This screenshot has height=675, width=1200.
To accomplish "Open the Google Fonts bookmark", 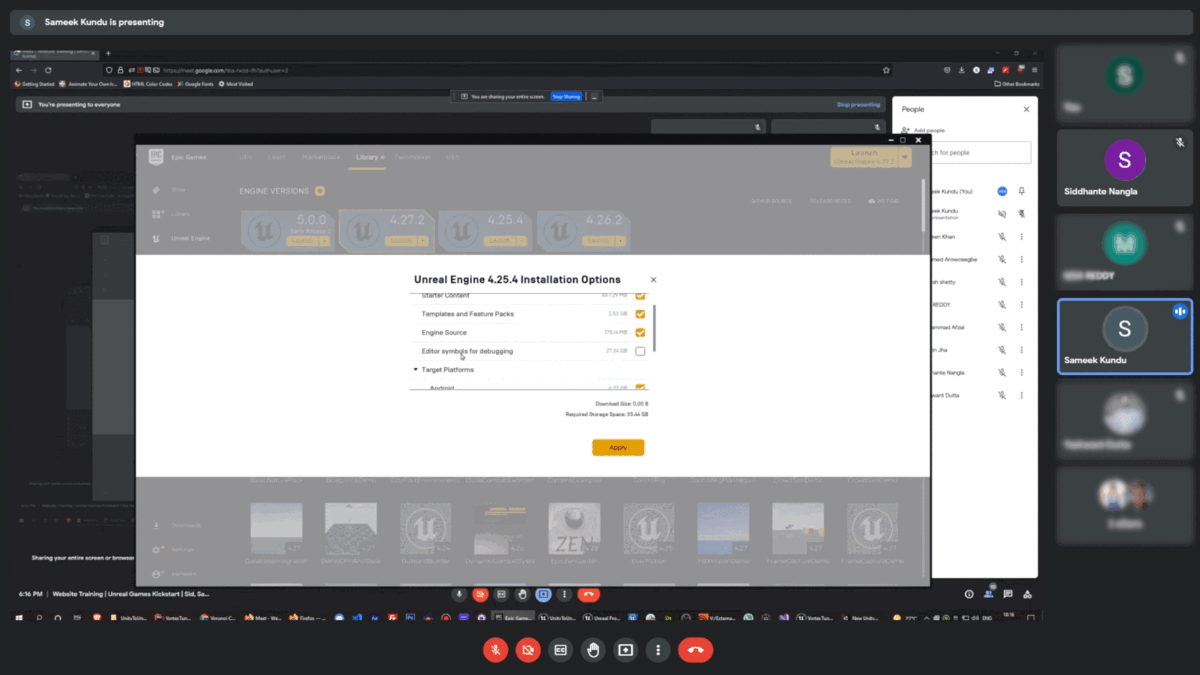I will 196,84.
